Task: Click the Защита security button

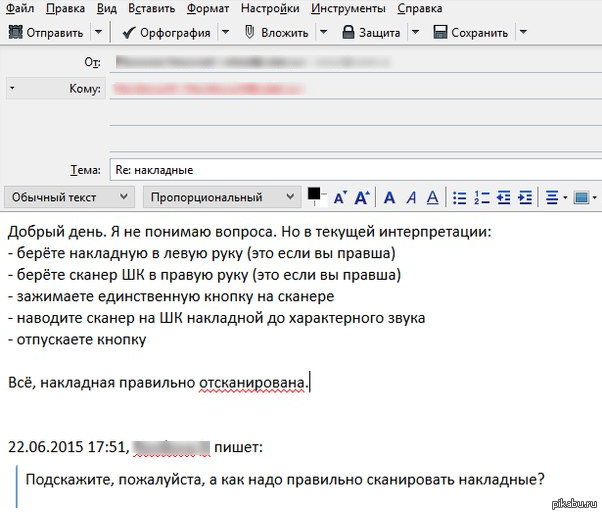Action: pyautogui.click(x=371, y=33)
